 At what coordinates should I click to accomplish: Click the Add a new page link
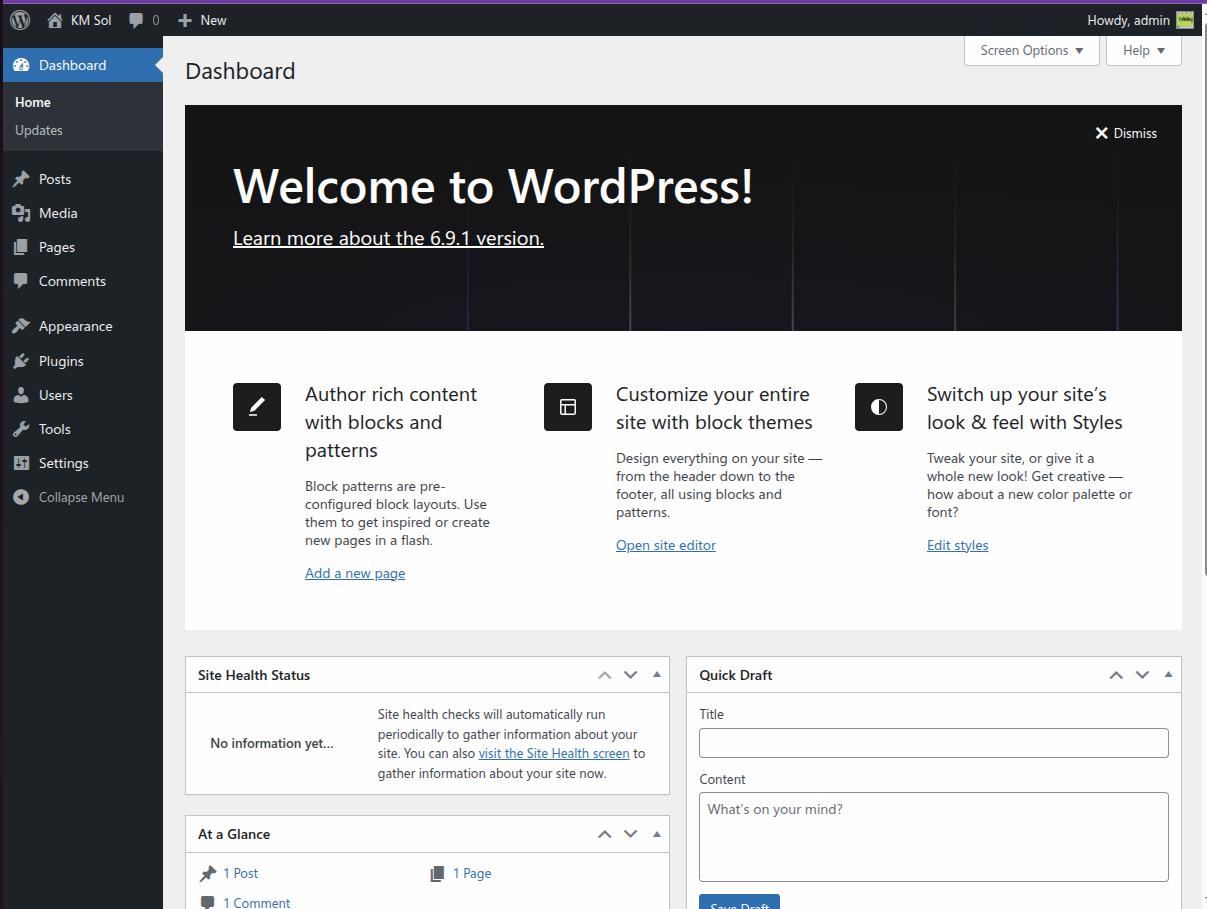point(355,572)
